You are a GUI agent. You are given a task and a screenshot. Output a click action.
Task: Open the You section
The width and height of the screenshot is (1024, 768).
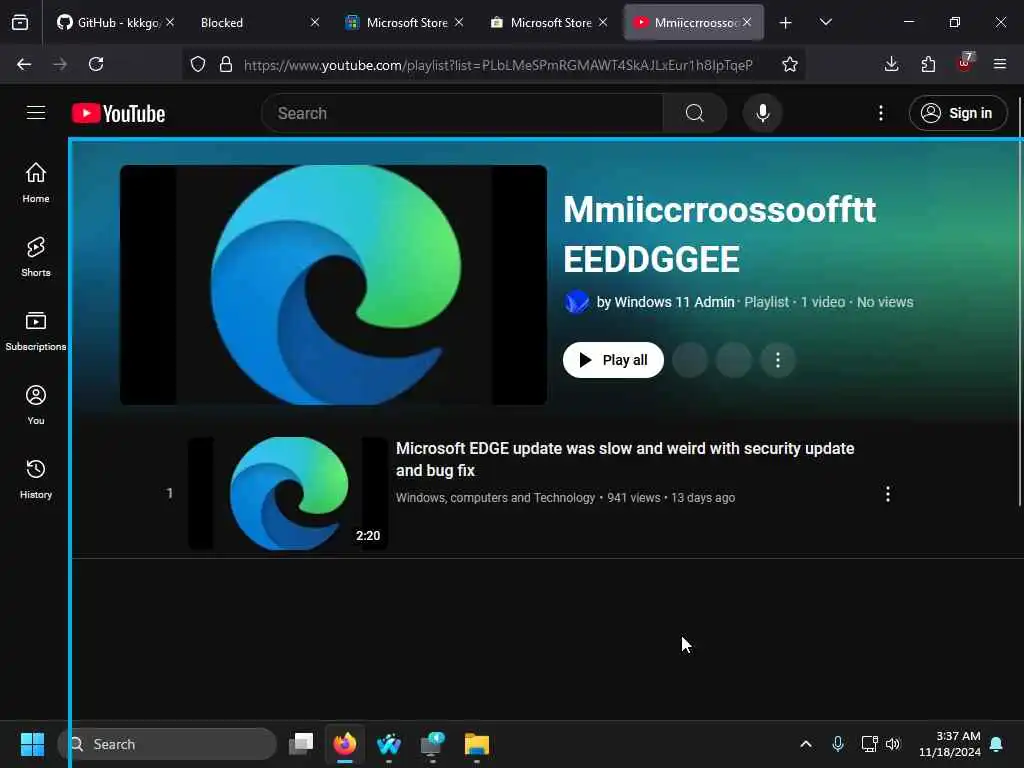point(36,405)
